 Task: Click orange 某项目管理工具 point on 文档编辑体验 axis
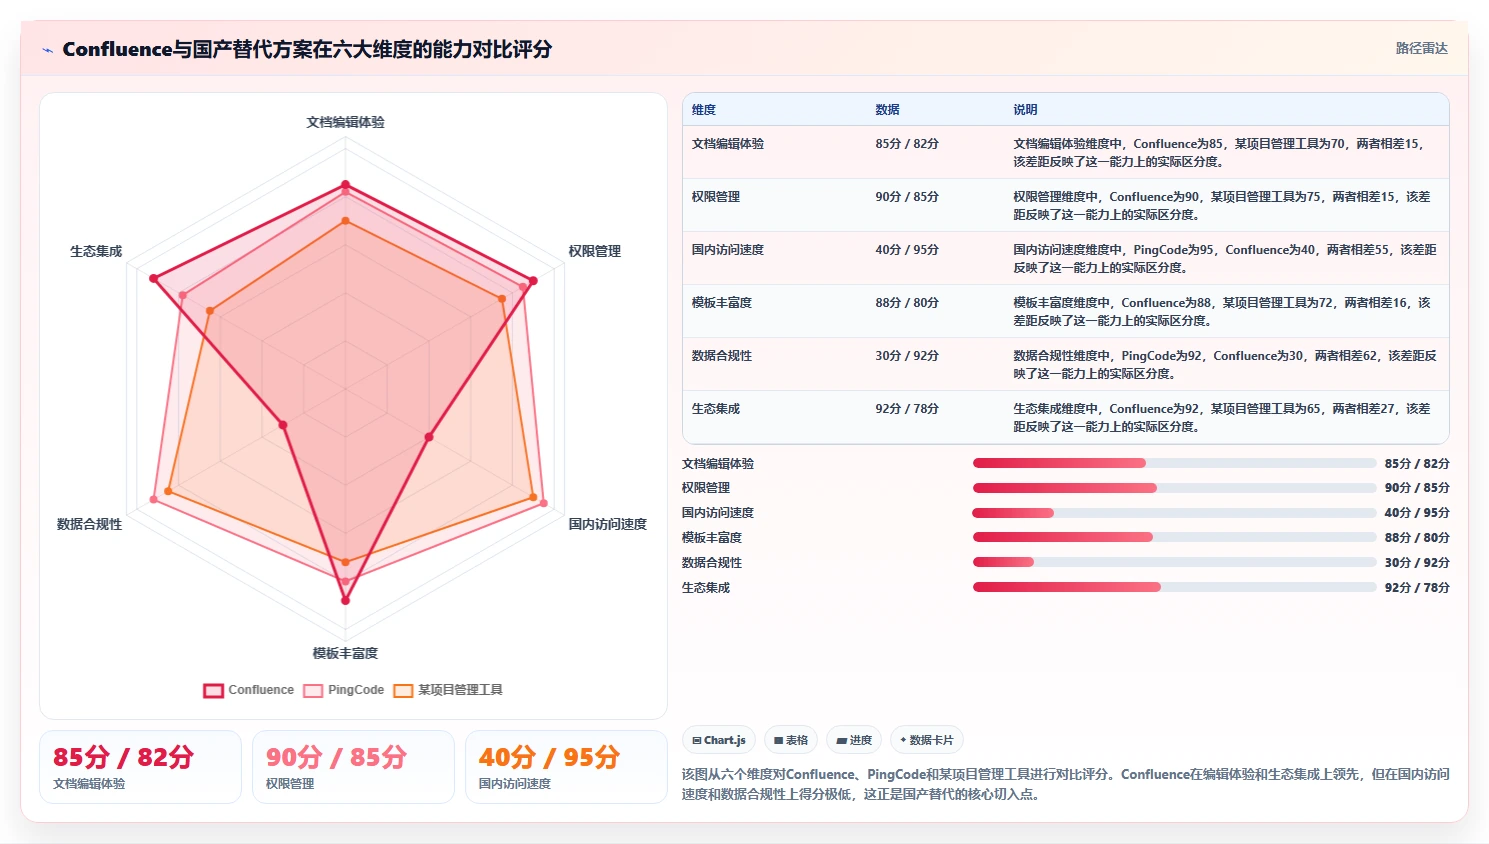pyautogui.click(x=345, y=221)
